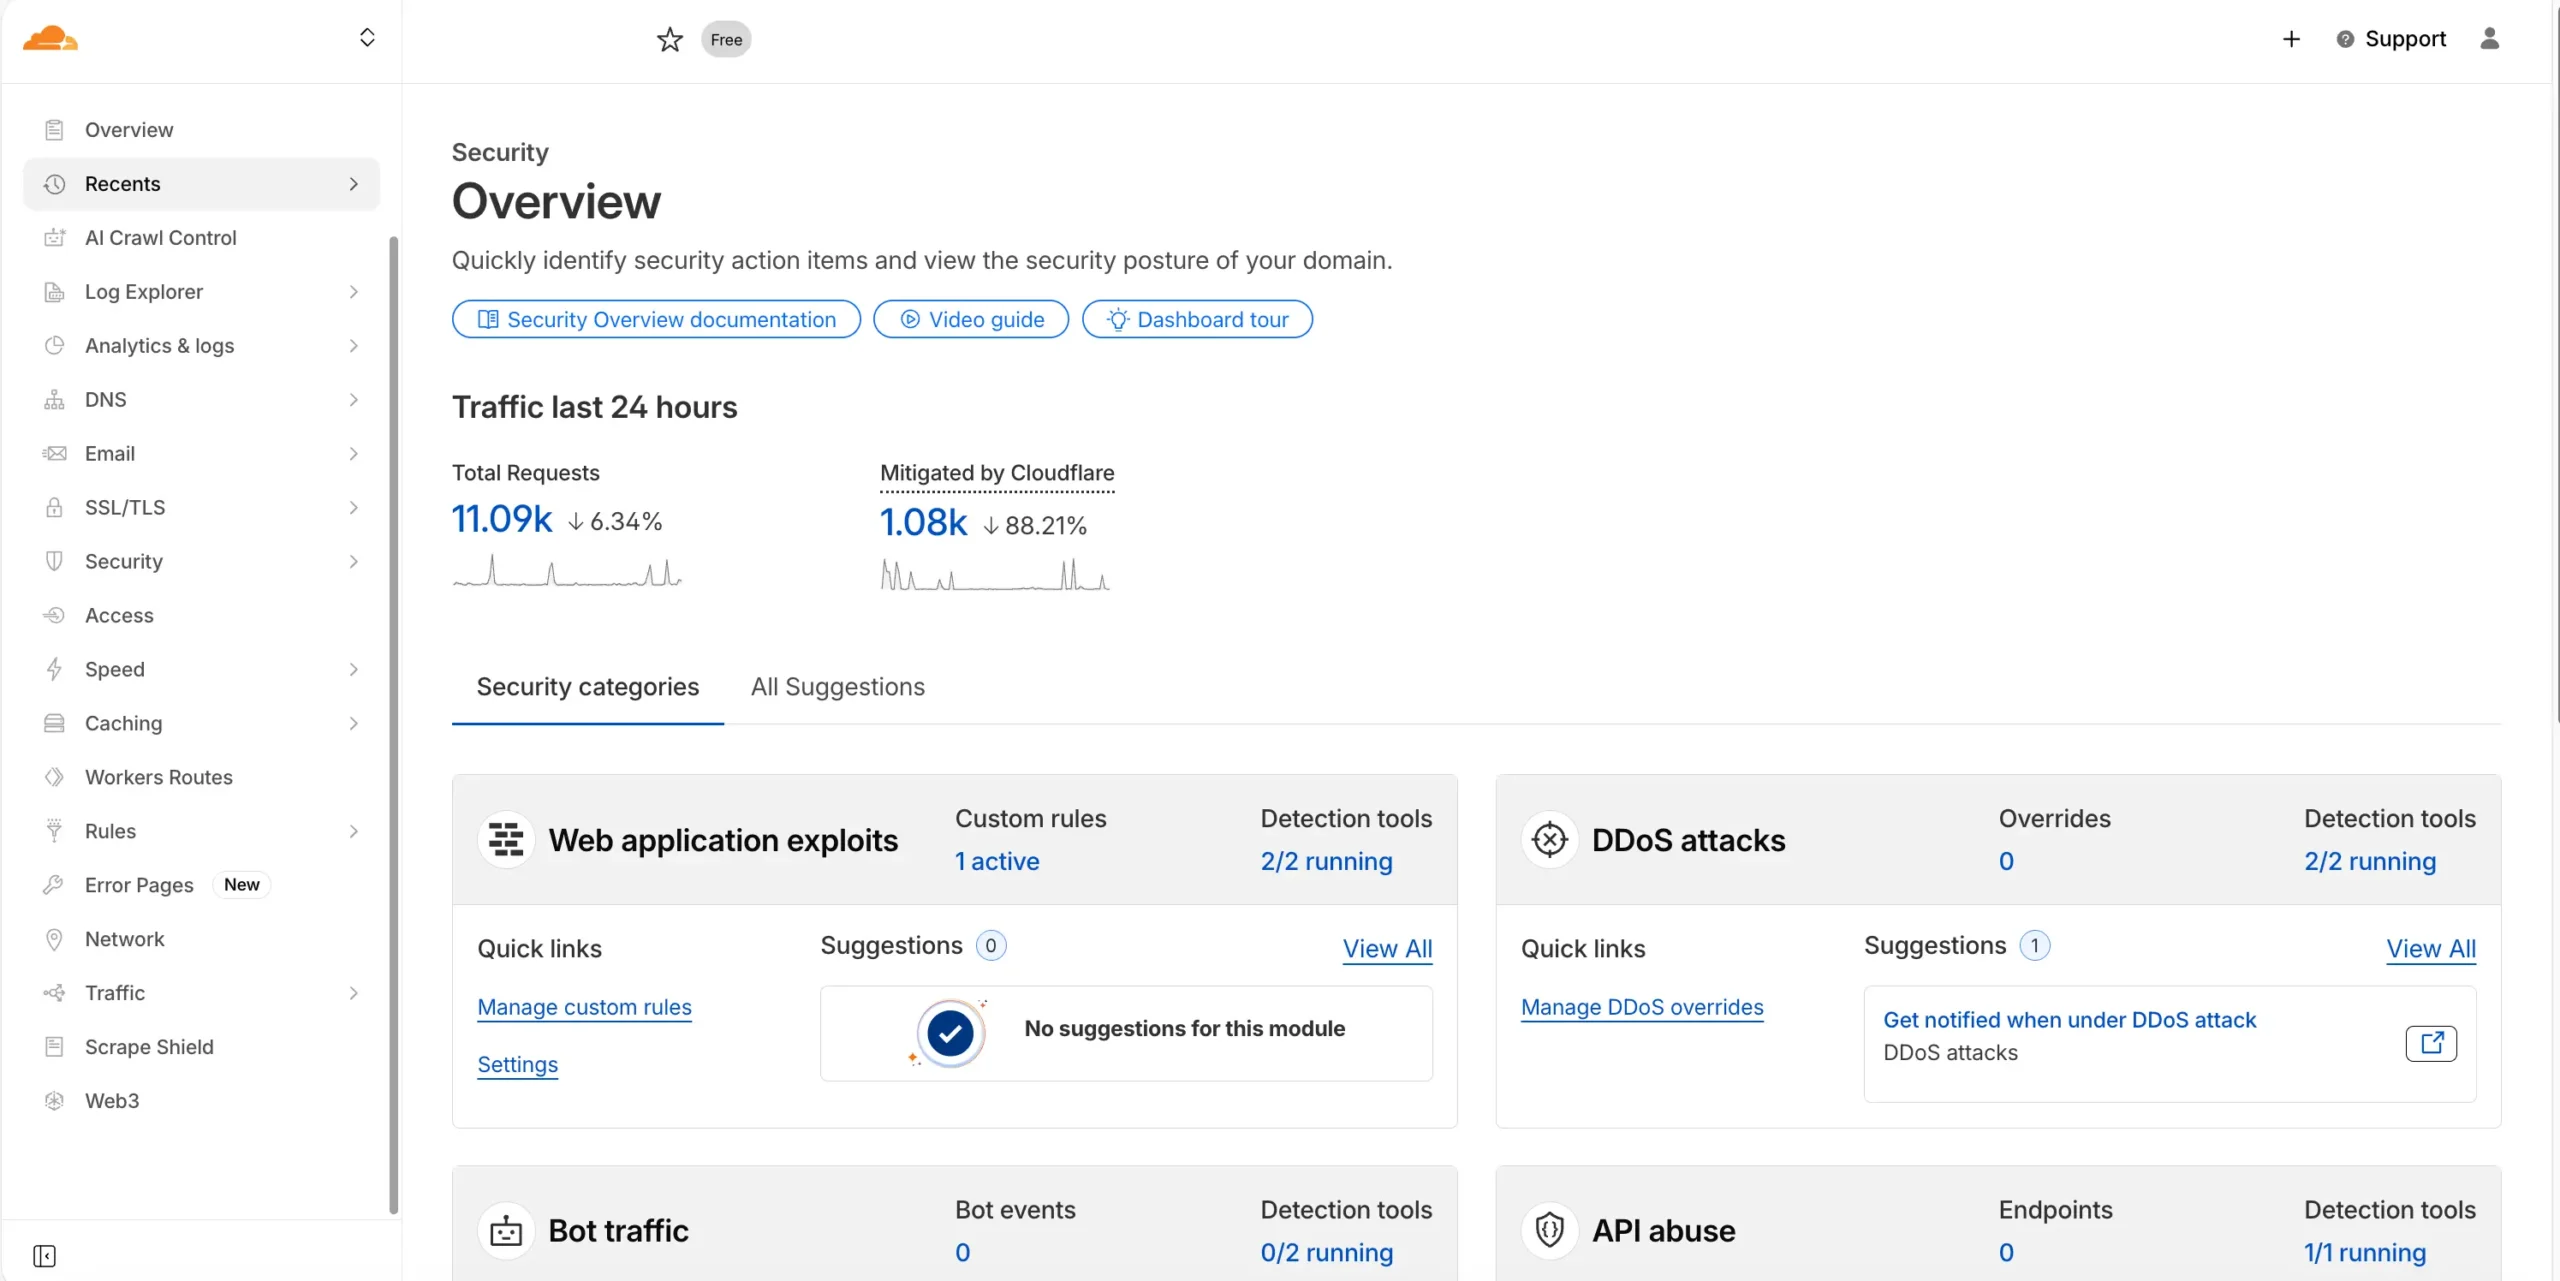The height and width of the screenshot is (1281, 2560).
Task: Click the Speed lightning icon
Action: 54,670
